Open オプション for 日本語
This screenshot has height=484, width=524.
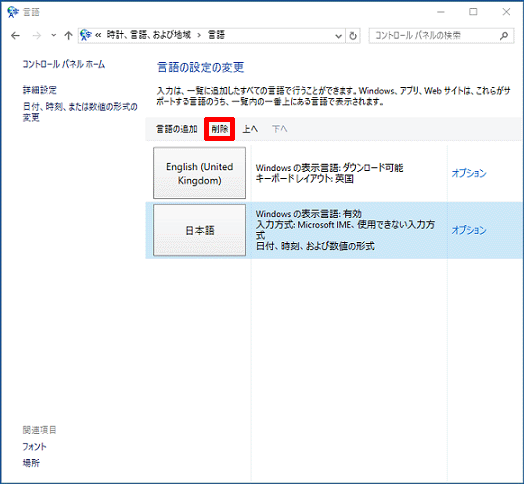pyautogui.click(x=469, y=230)
